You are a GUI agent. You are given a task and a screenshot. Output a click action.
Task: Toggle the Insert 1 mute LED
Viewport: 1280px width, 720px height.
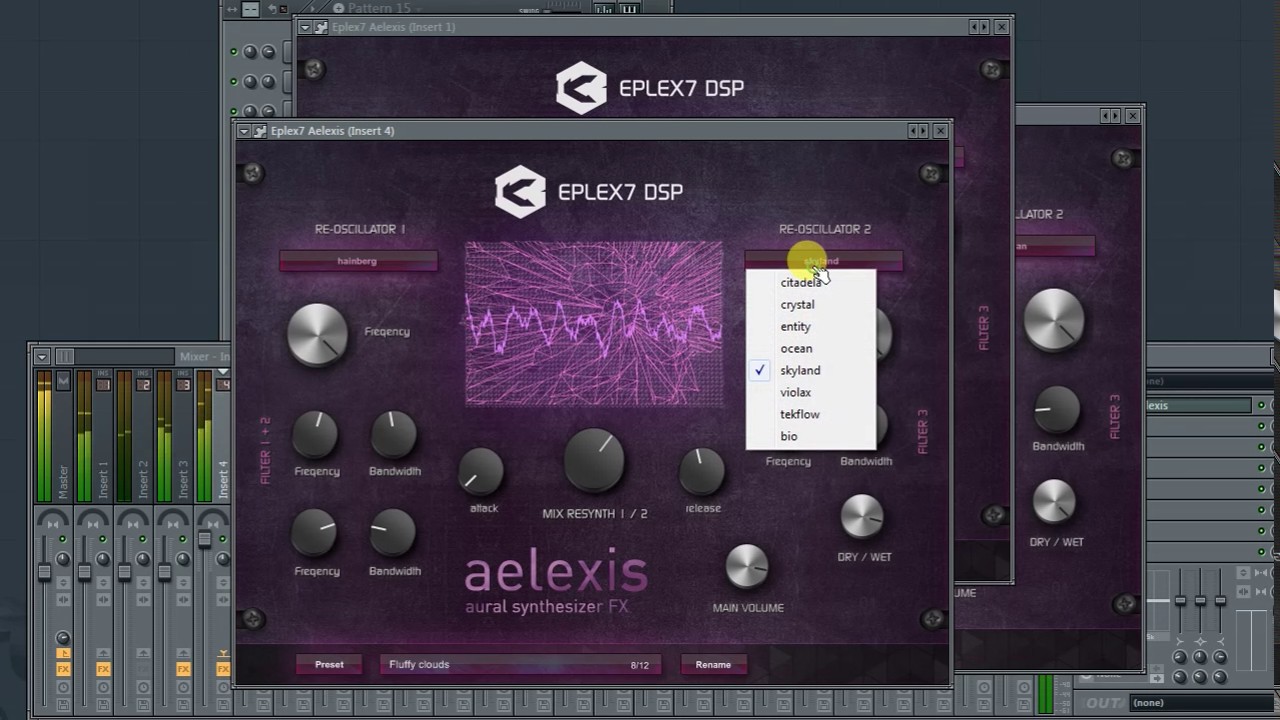[102, 538]
